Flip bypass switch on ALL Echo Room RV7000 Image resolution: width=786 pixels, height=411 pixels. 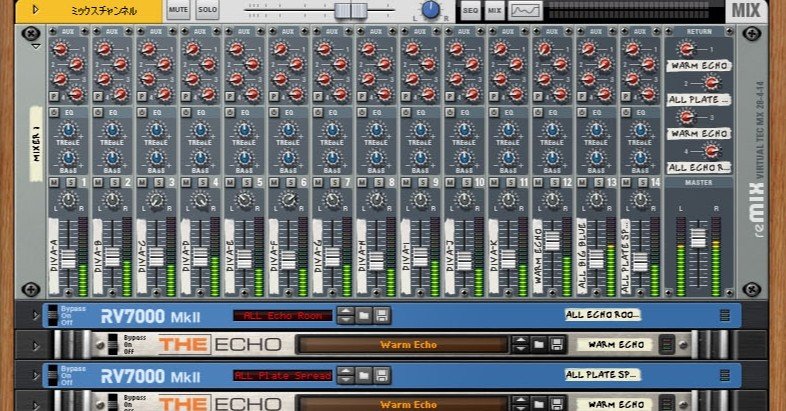[x=53, y=315]
